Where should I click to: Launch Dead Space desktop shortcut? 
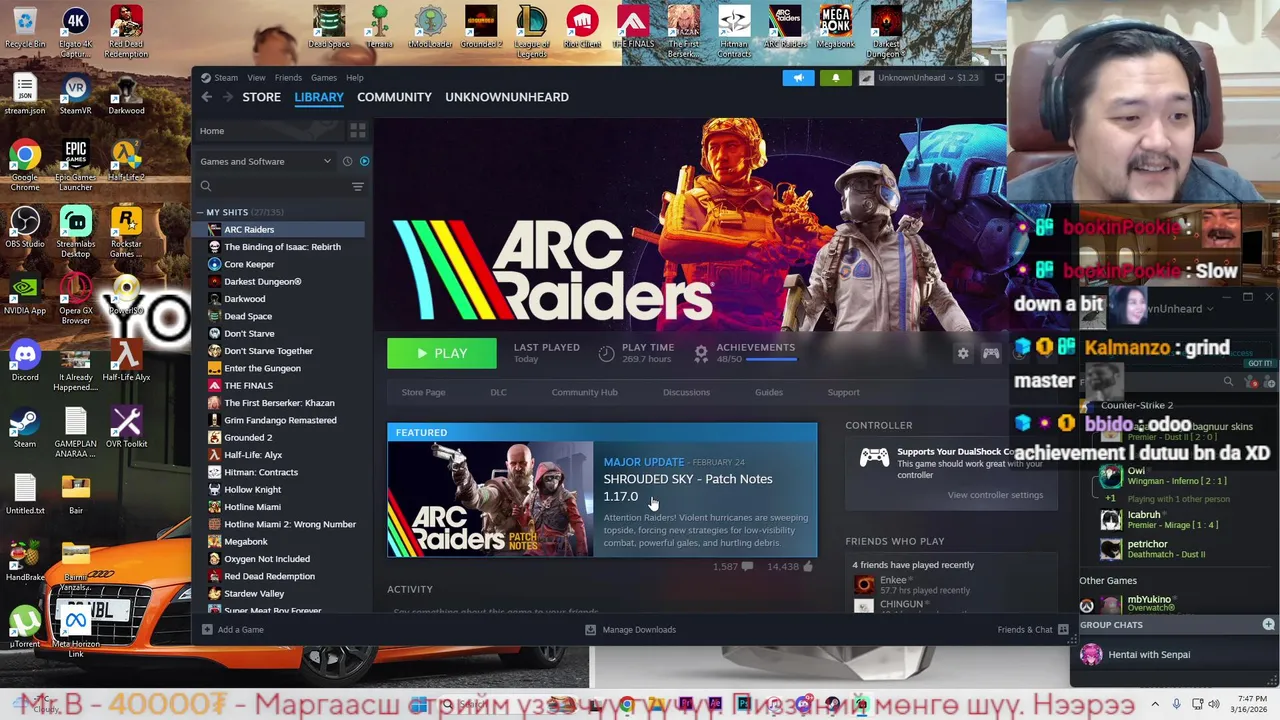[329, 27]
